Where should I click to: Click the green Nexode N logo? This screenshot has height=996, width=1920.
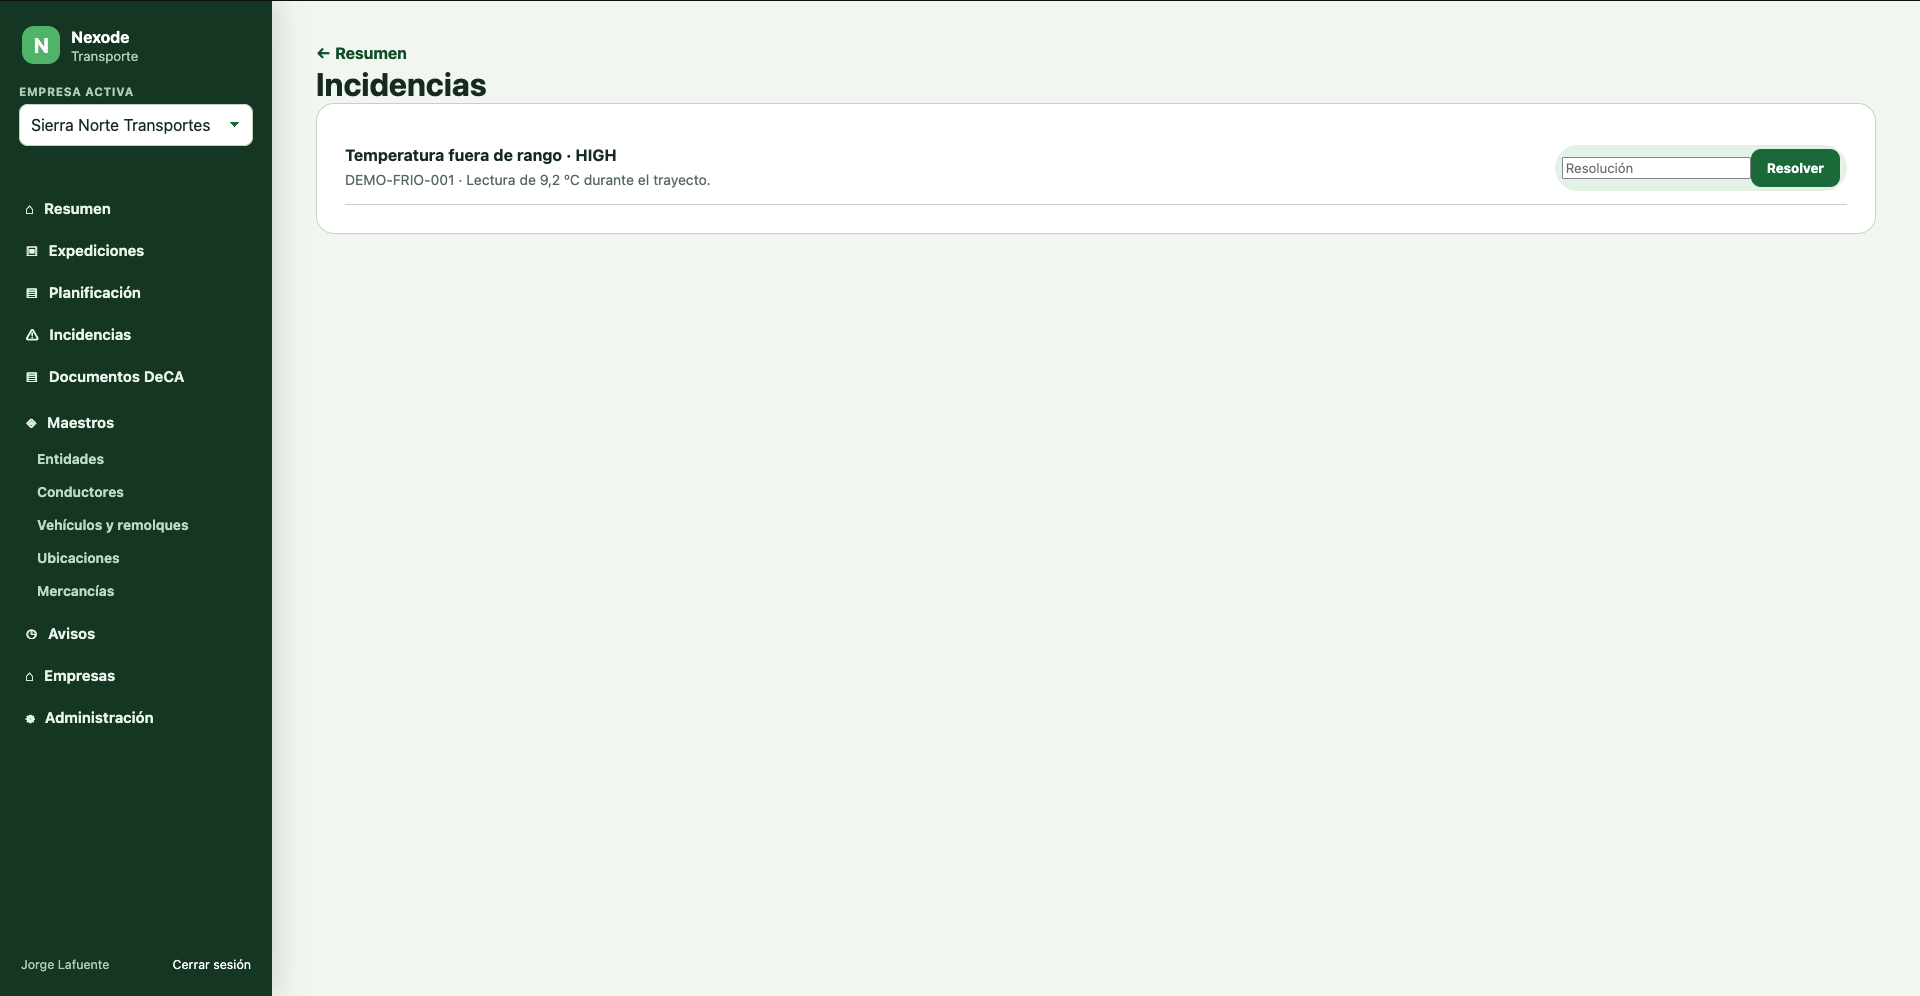click(41, 45)
